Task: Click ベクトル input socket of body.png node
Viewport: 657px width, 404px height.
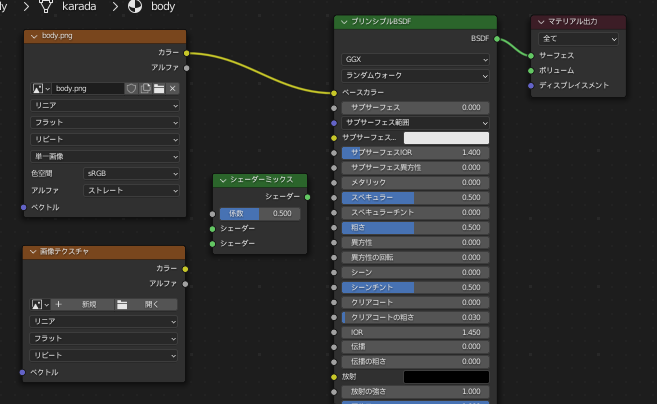Action: point(23,207)
